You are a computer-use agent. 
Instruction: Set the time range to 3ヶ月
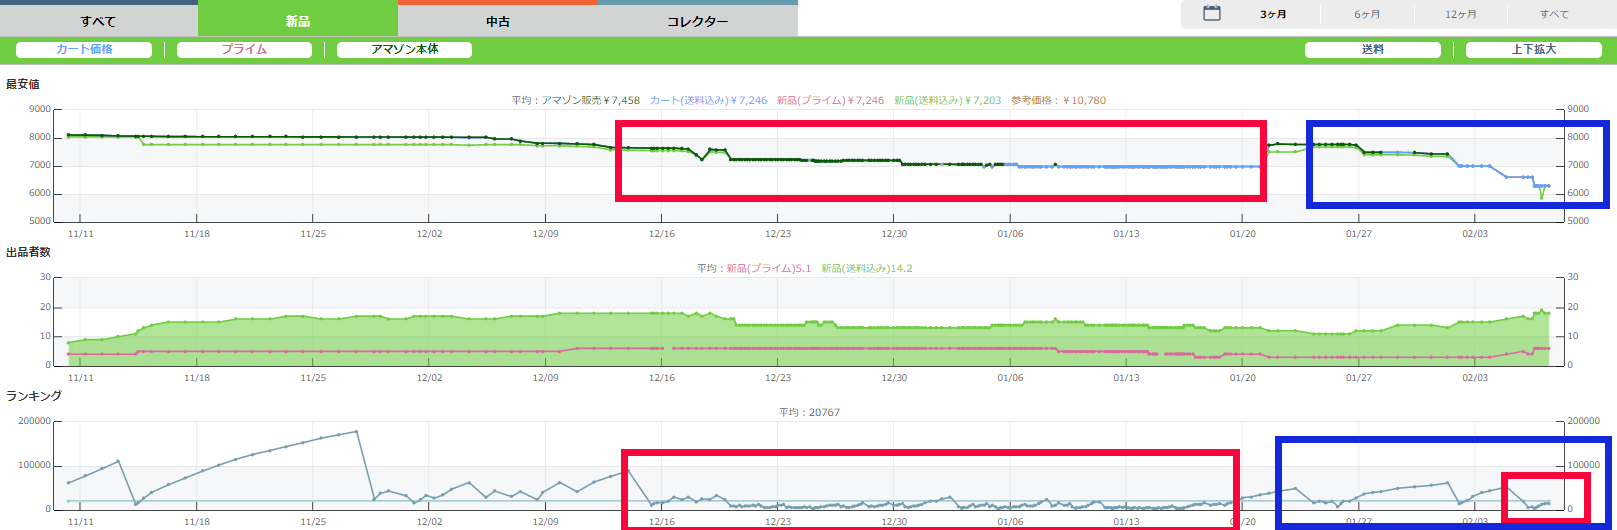click(x=1273, y=14)
